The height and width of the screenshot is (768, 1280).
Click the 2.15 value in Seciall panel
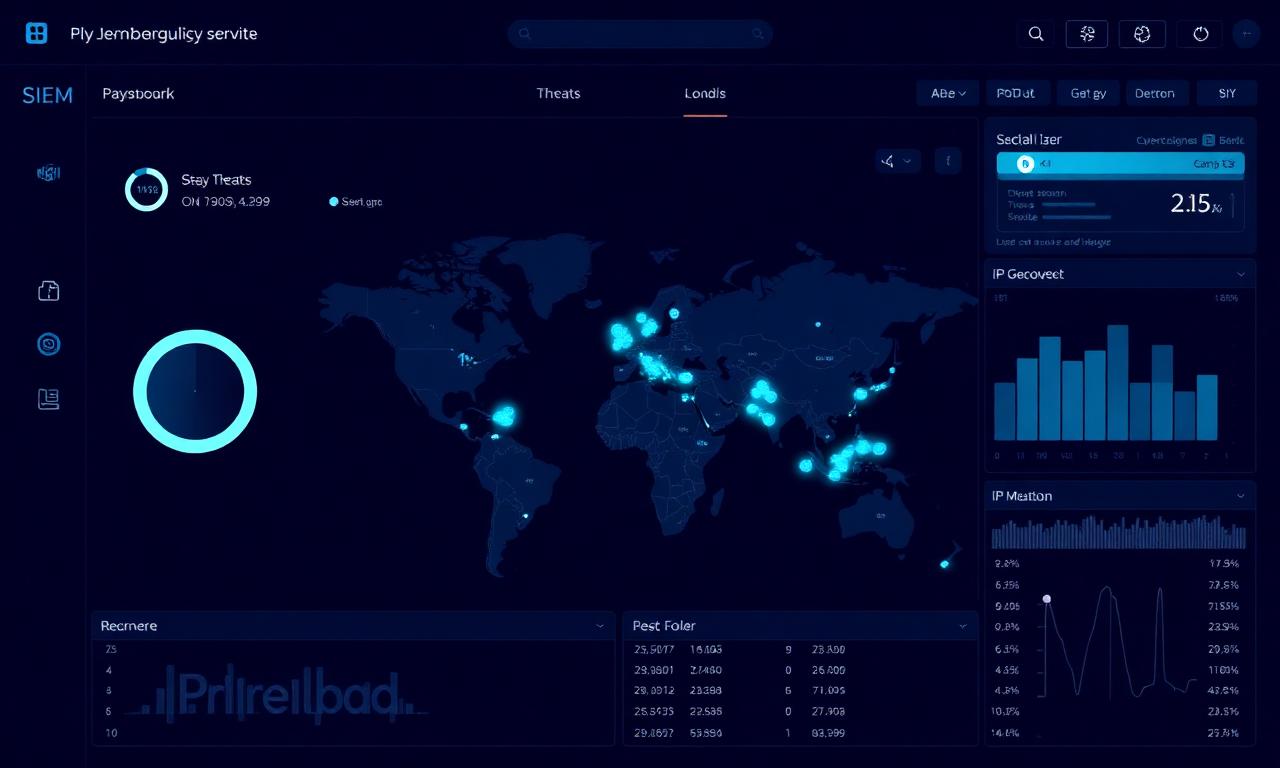pyautogui.click(x=1191, y=203)
